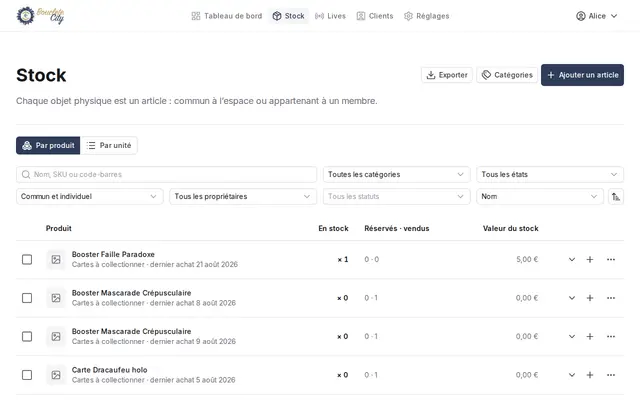Click the 5,00 € stock value
Screen dimensions: 640x400
[527, 260]
